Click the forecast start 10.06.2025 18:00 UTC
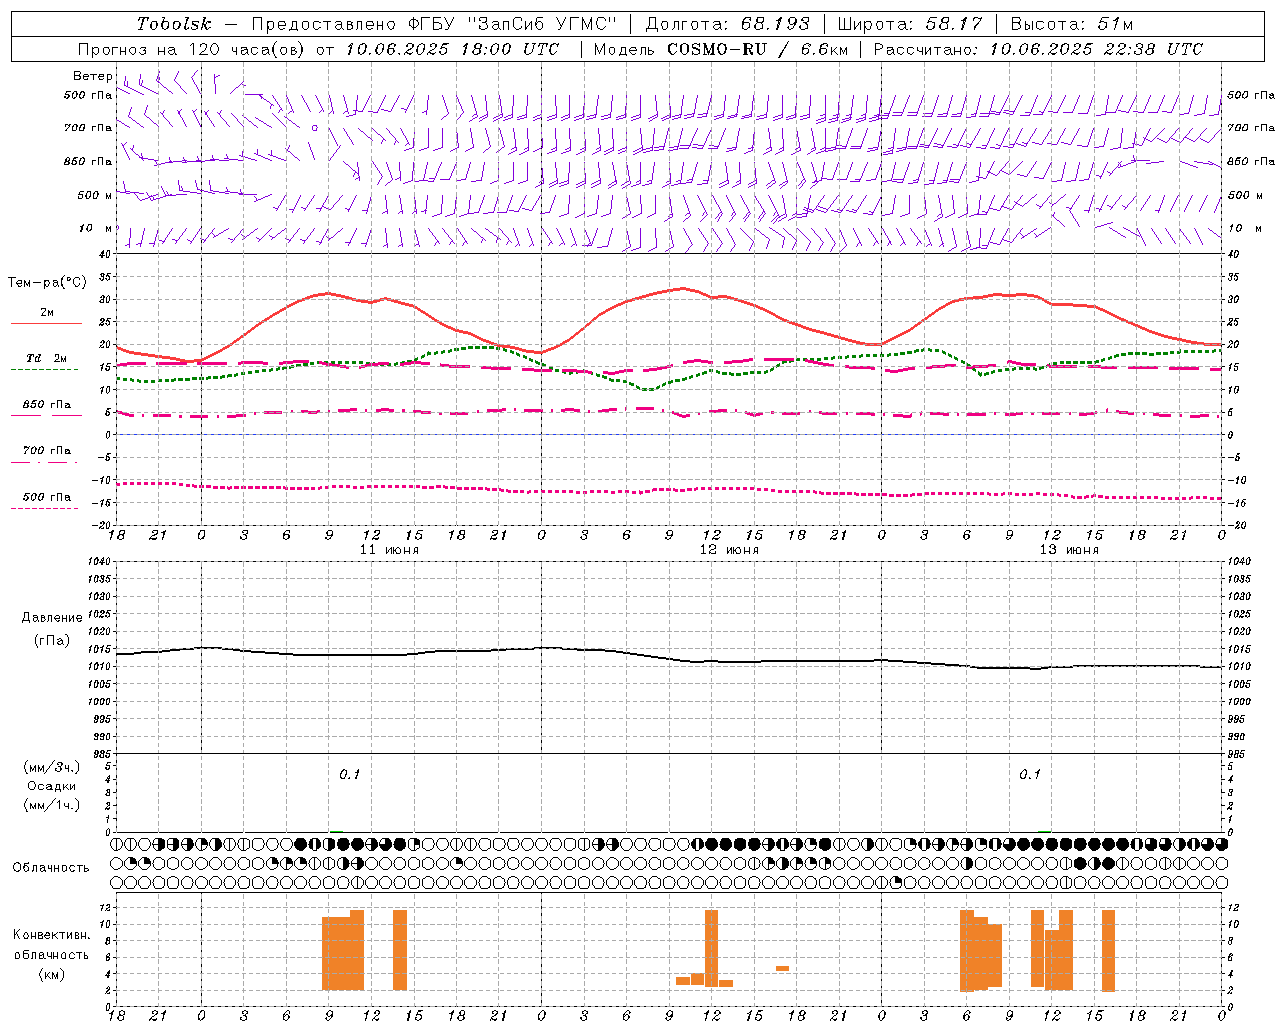This screenshot has width=1280, height=1024. coord(452,49)
